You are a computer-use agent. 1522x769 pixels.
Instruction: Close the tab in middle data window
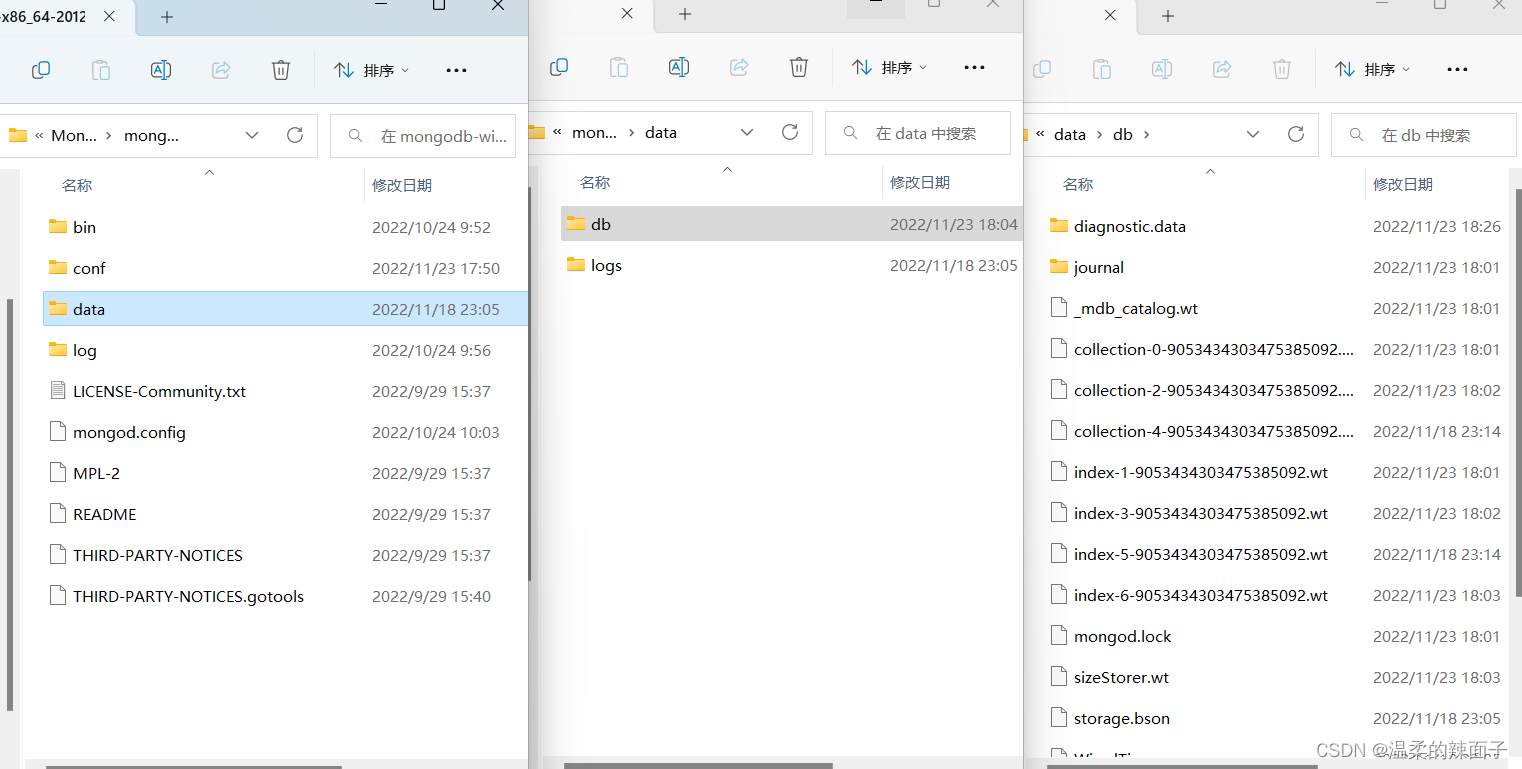[x=627, y=13]
